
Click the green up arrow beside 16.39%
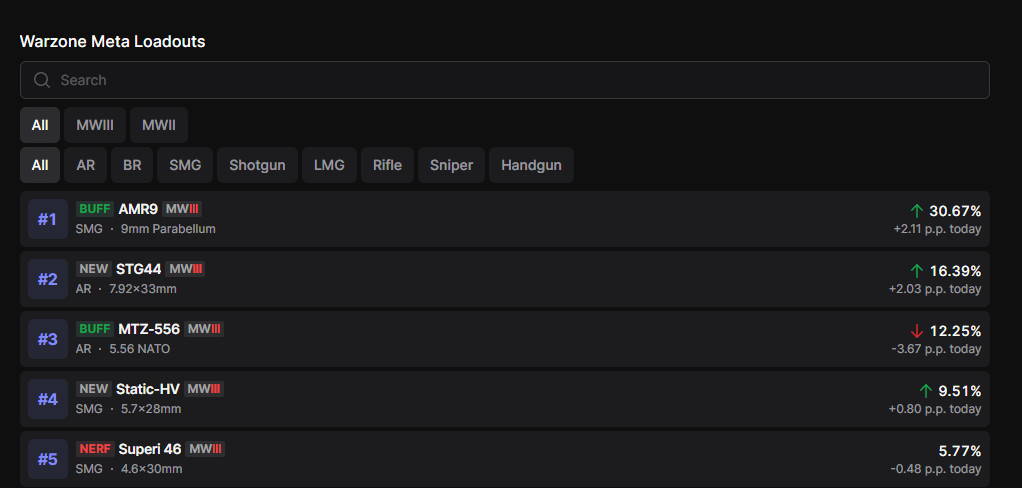coord(917,271)
